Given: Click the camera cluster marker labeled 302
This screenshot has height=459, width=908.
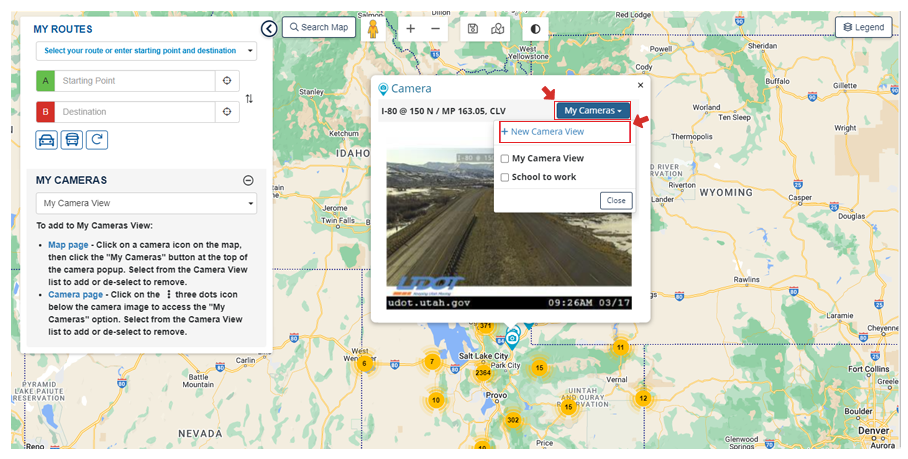Looking at the screenshot, I should [x=512, y=420].
